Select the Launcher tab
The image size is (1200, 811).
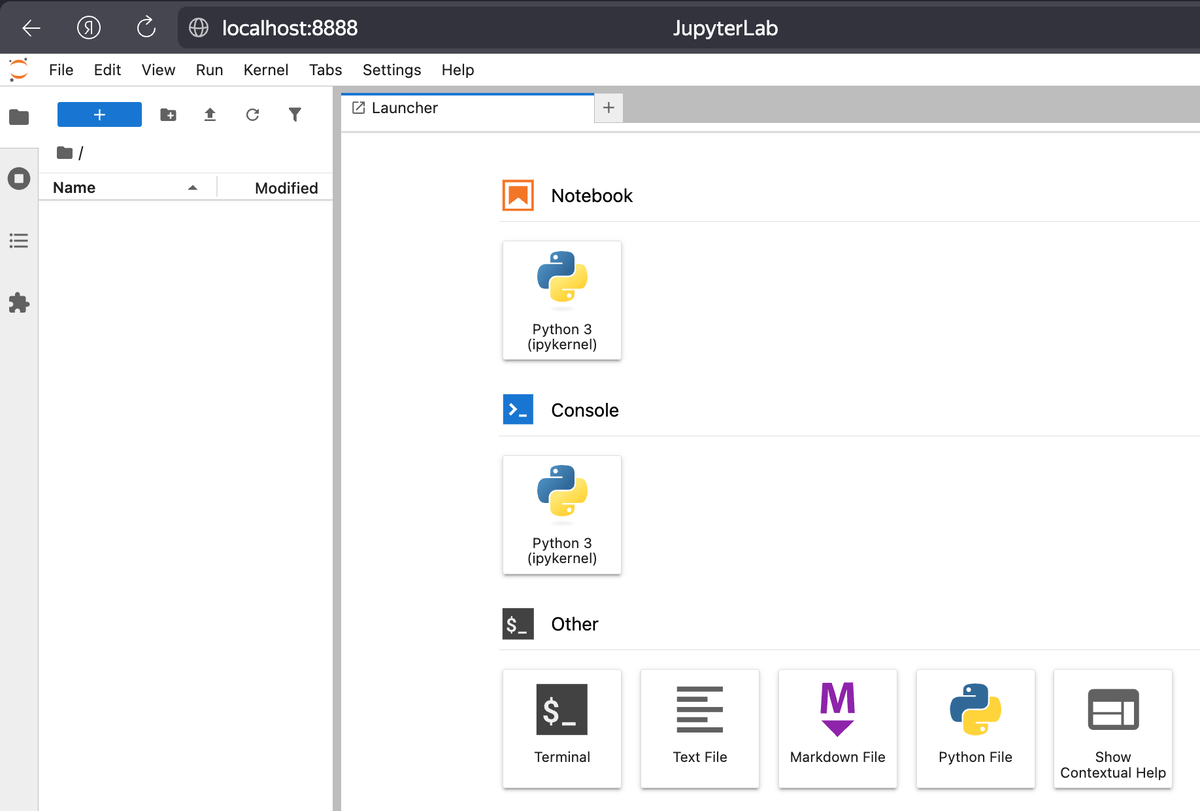[468, 108]
